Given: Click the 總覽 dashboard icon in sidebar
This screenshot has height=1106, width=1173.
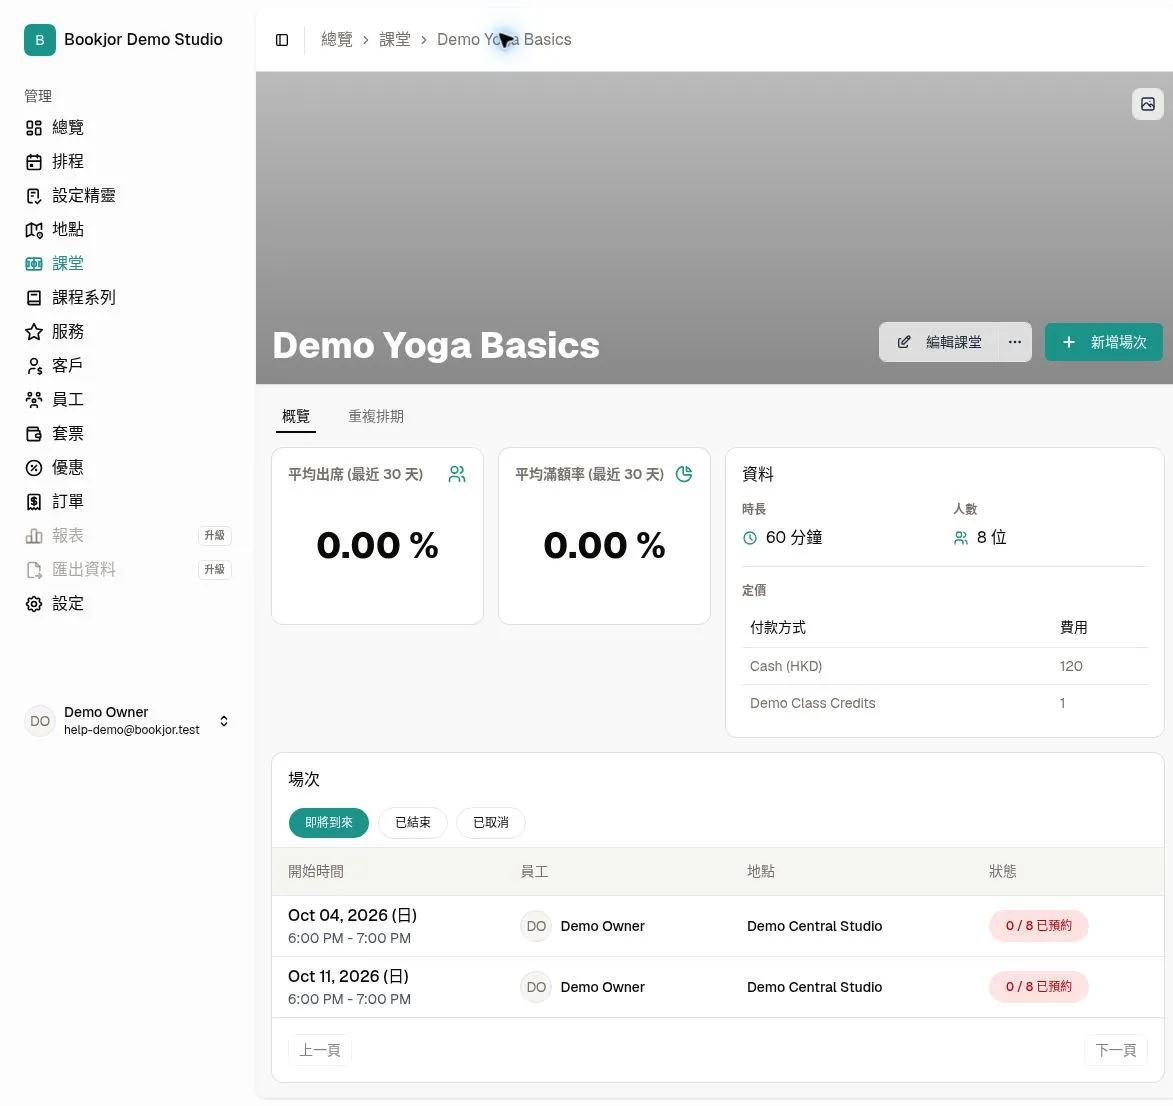Looking at the screenshot, I should point(34,128).
